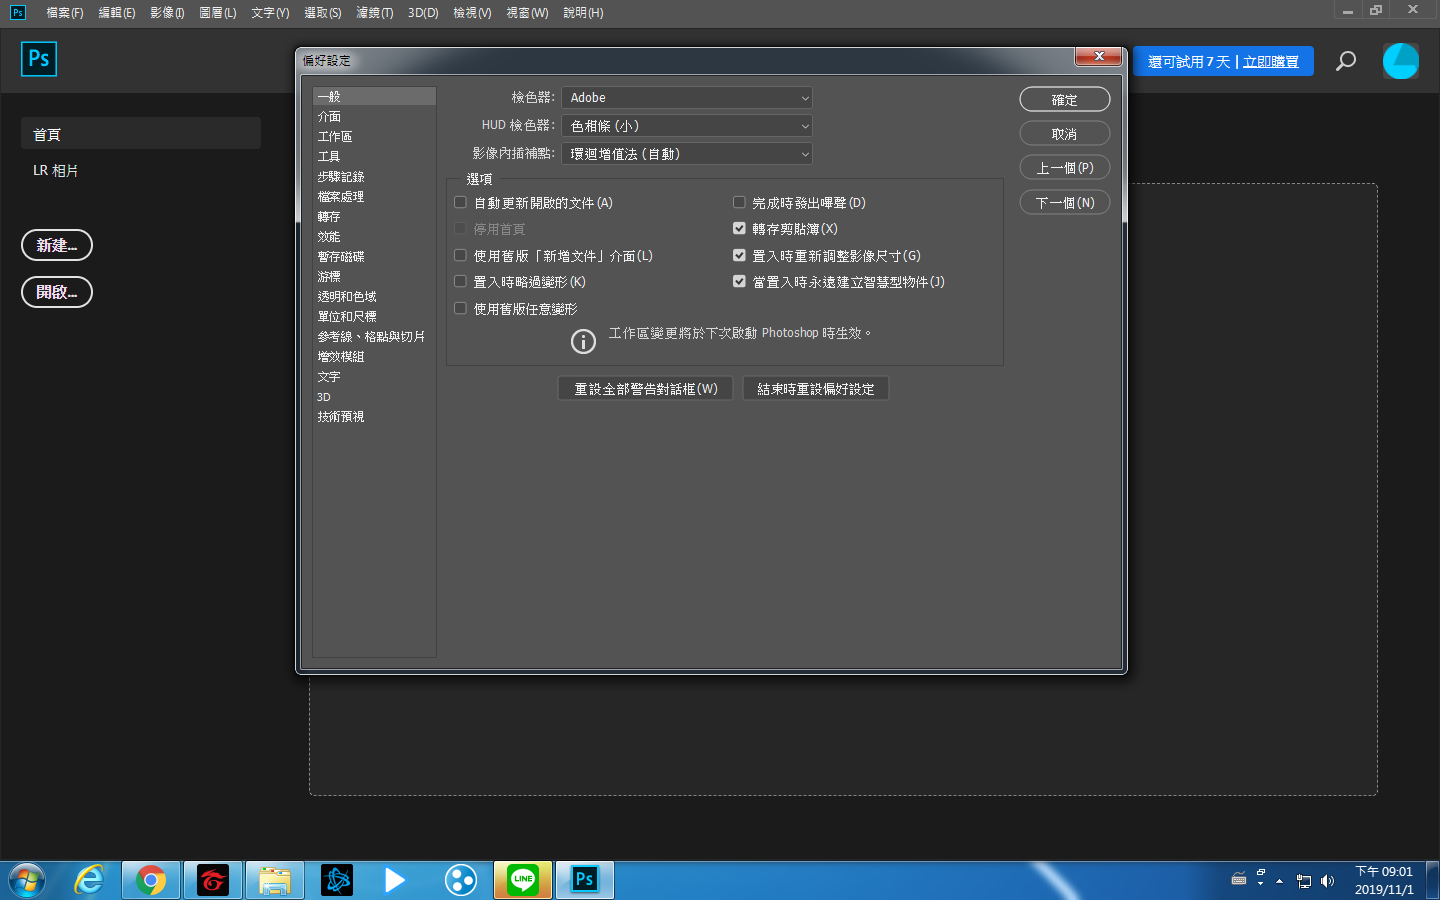The height and width of the screenshot is (900, 1440).
Task: Enable 完成時發出嗶聲 checkbox
Action: [739, 202]
